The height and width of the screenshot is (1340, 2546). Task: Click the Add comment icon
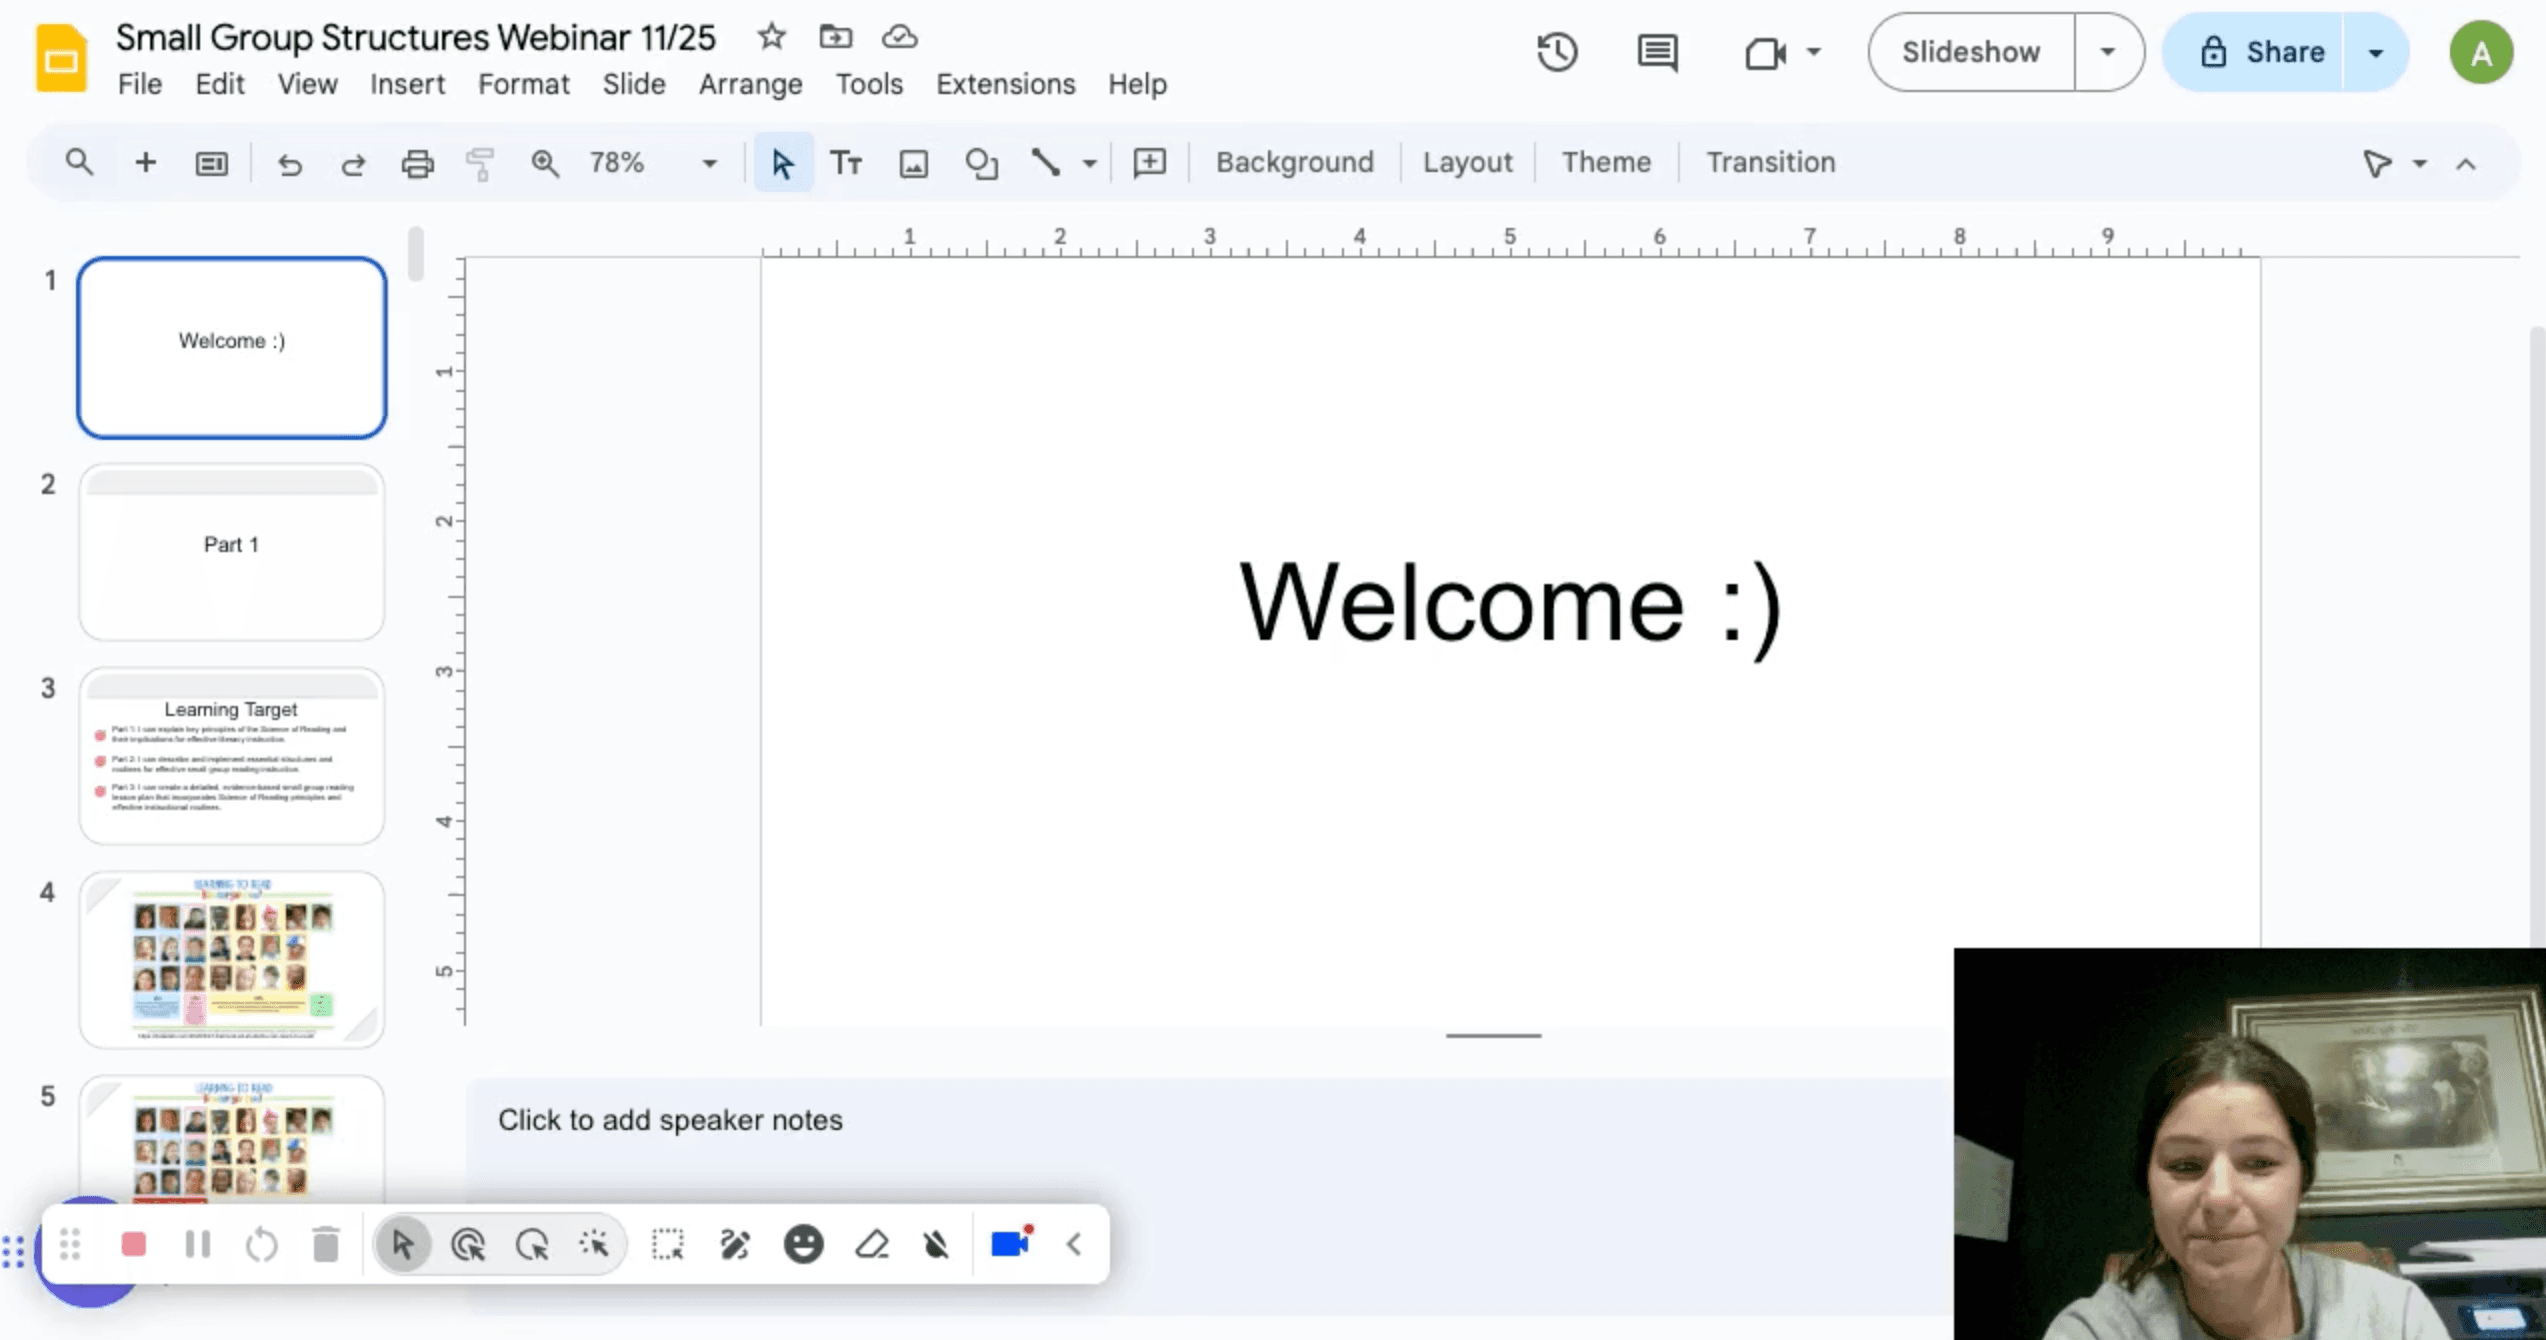(x=1149, y=163)
